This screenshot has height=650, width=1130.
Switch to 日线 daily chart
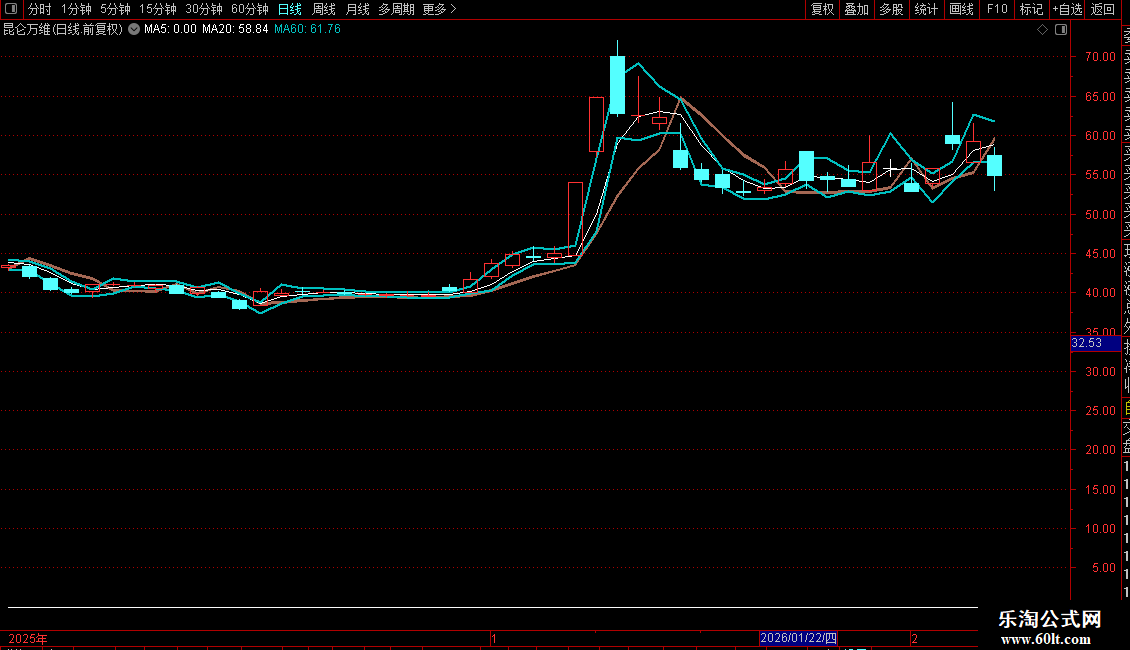point(290,9)
